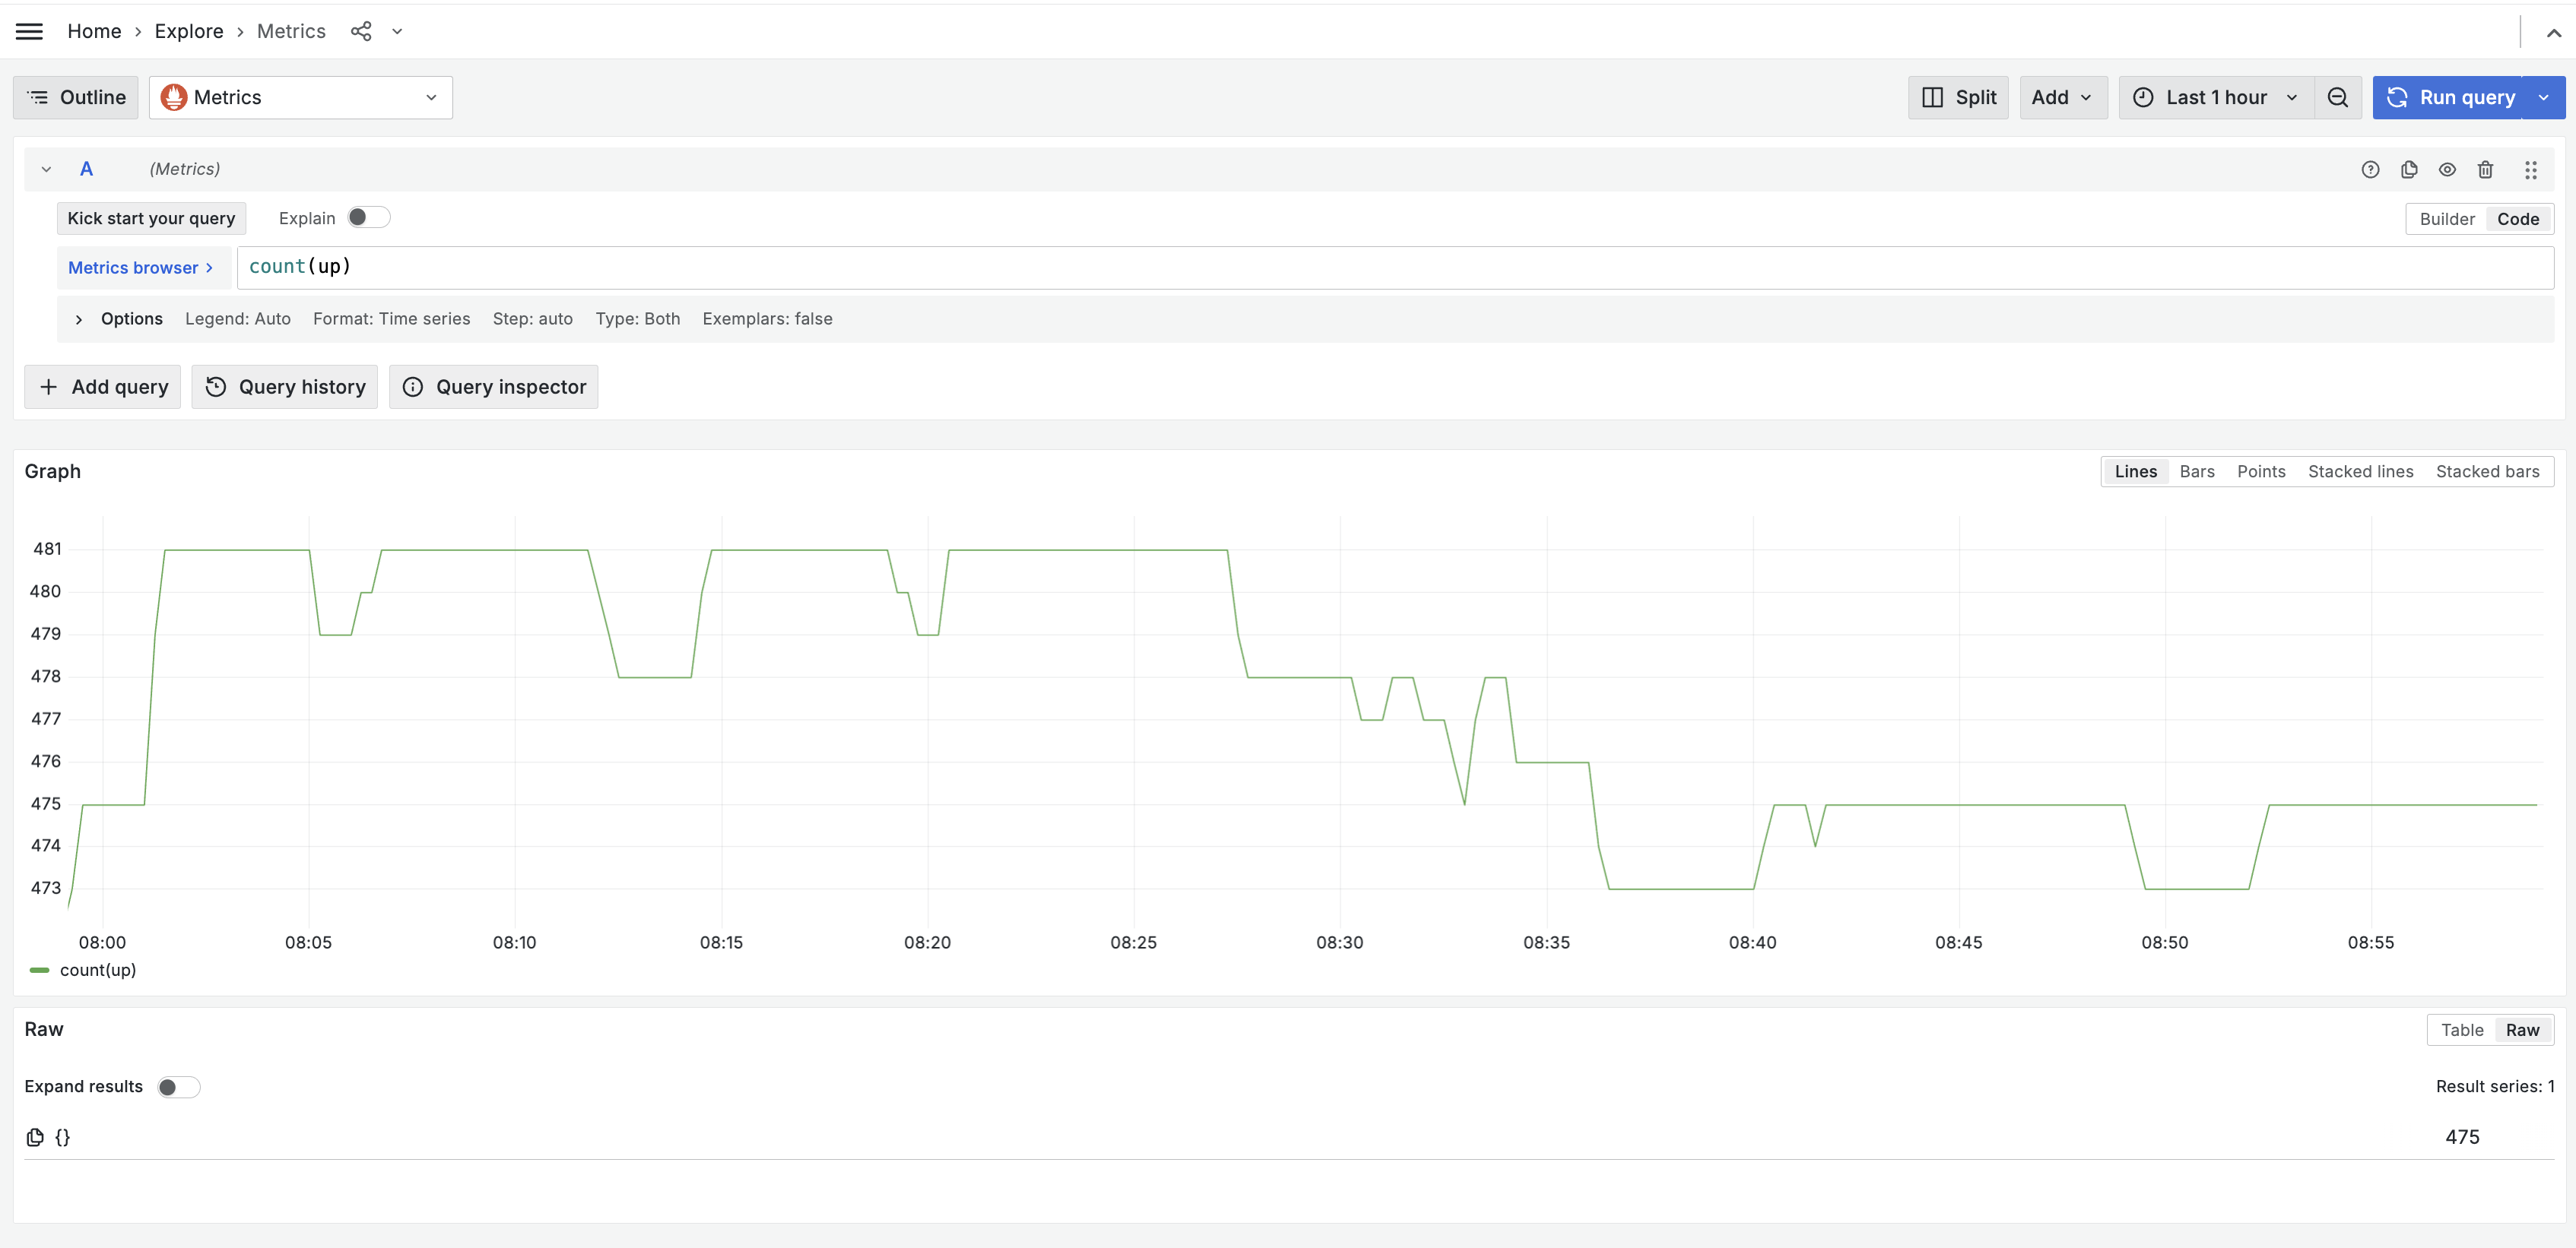Click the query name A

87,169
